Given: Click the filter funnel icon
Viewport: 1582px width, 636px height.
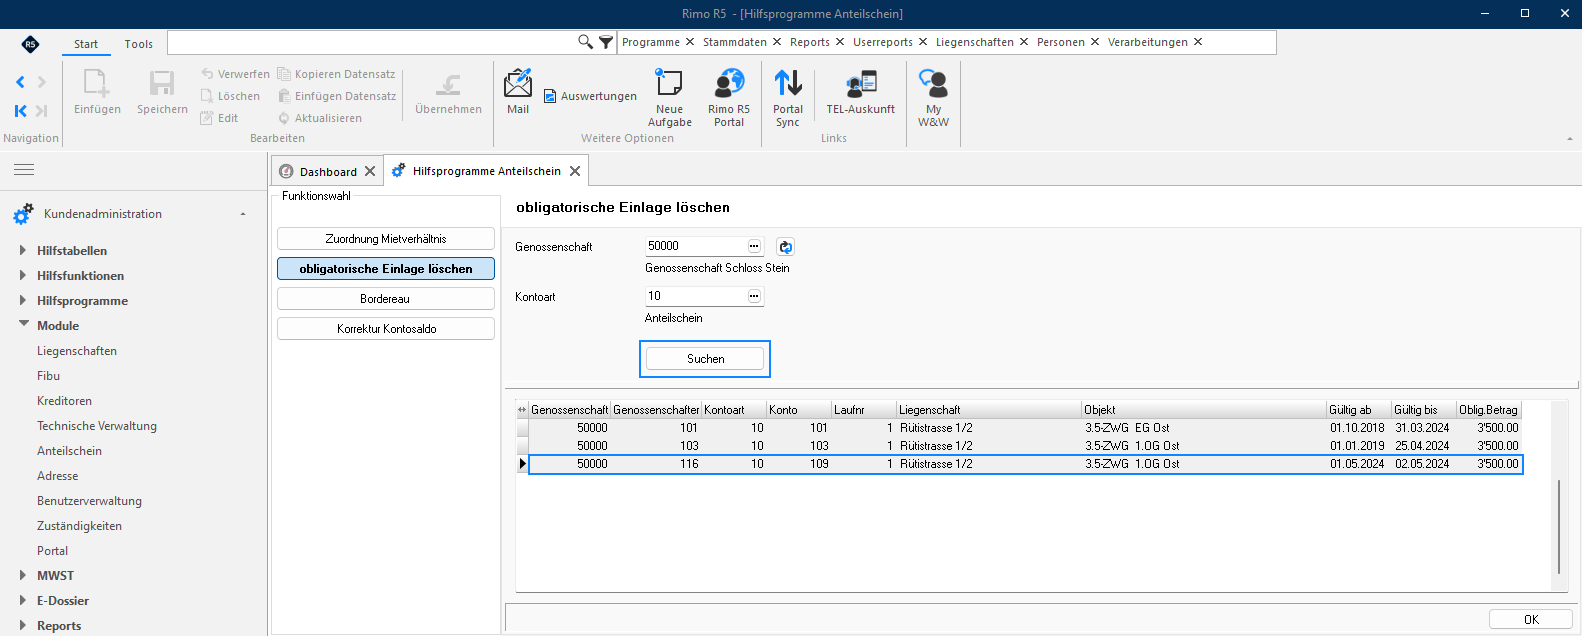Looking at the screenshot, I should (x=605, y=42).
